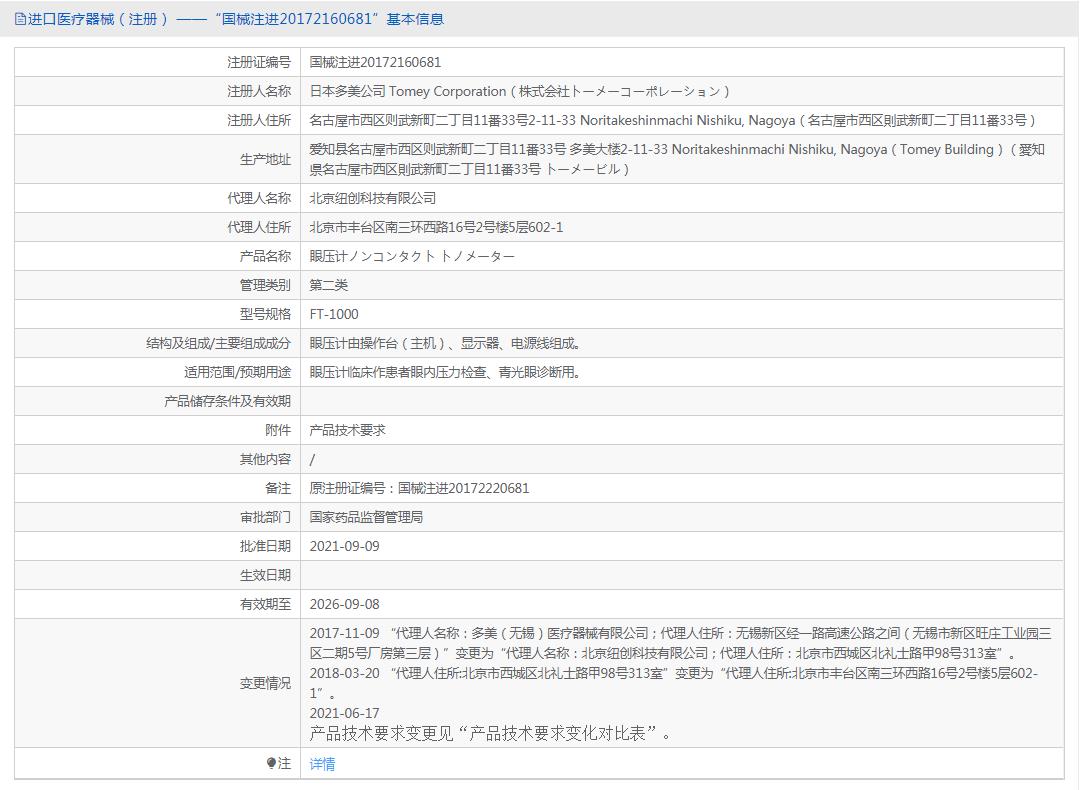Click the 型号规格 row label
The height and width of the screenshot is (790, 1082).
(265, 314)
